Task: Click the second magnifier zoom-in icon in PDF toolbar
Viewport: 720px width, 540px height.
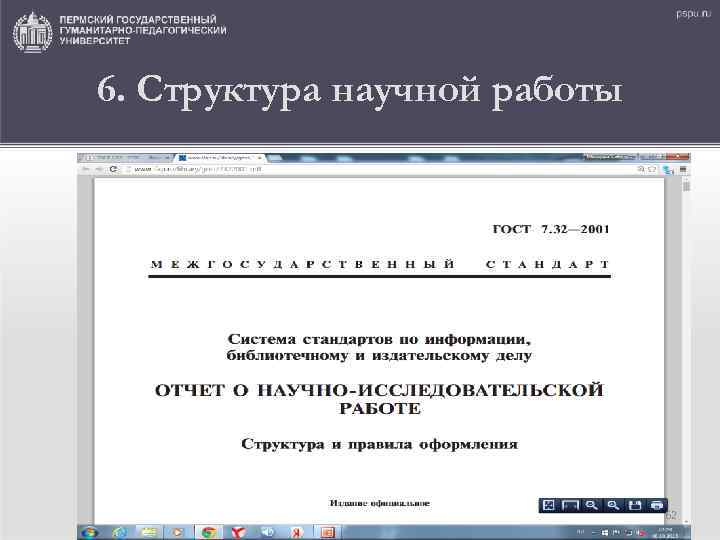Action: 613,505
